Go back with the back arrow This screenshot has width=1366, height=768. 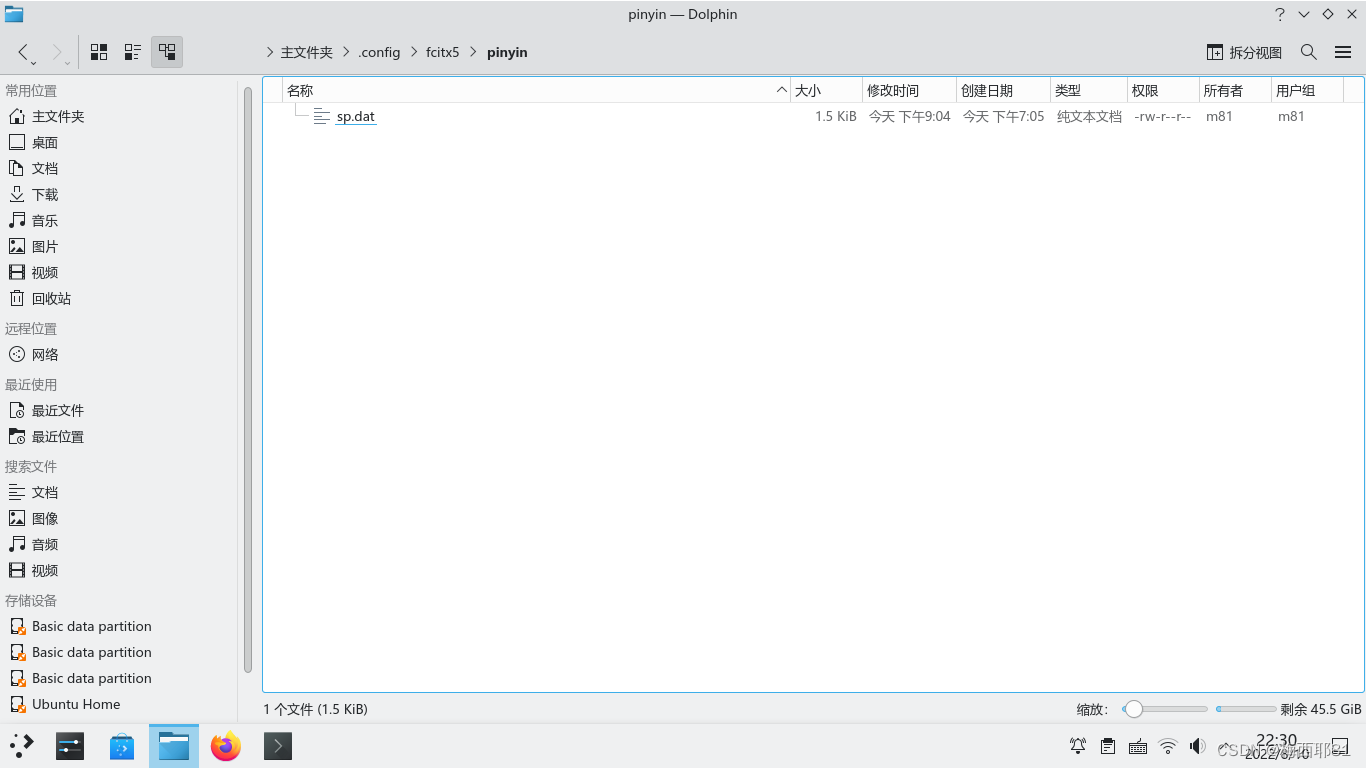point(23,52)
